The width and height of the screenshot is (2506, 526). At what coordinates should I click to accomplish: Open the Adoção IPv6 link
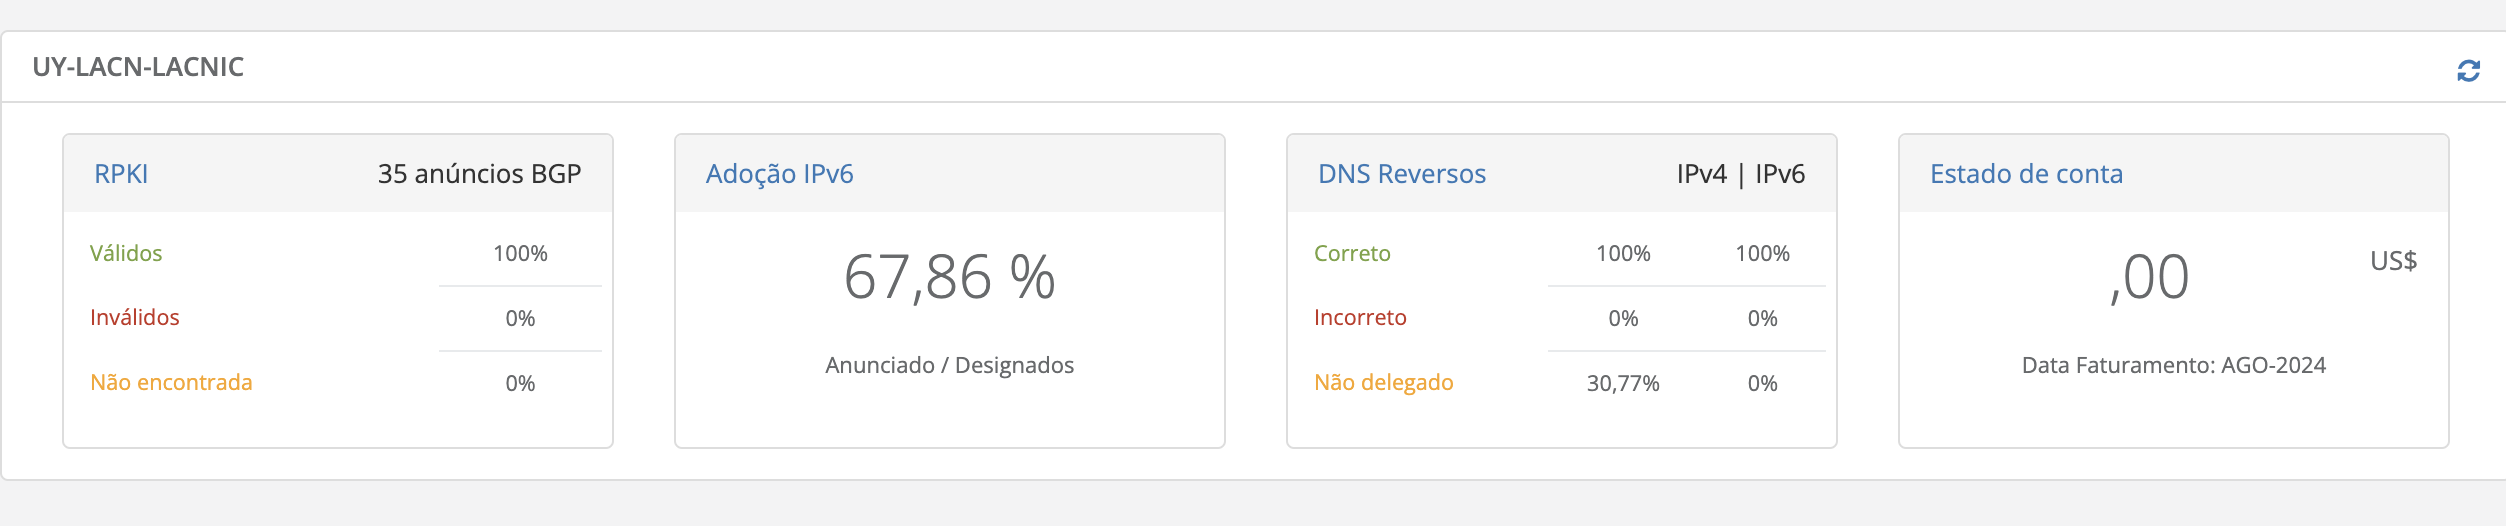[779, 174]
